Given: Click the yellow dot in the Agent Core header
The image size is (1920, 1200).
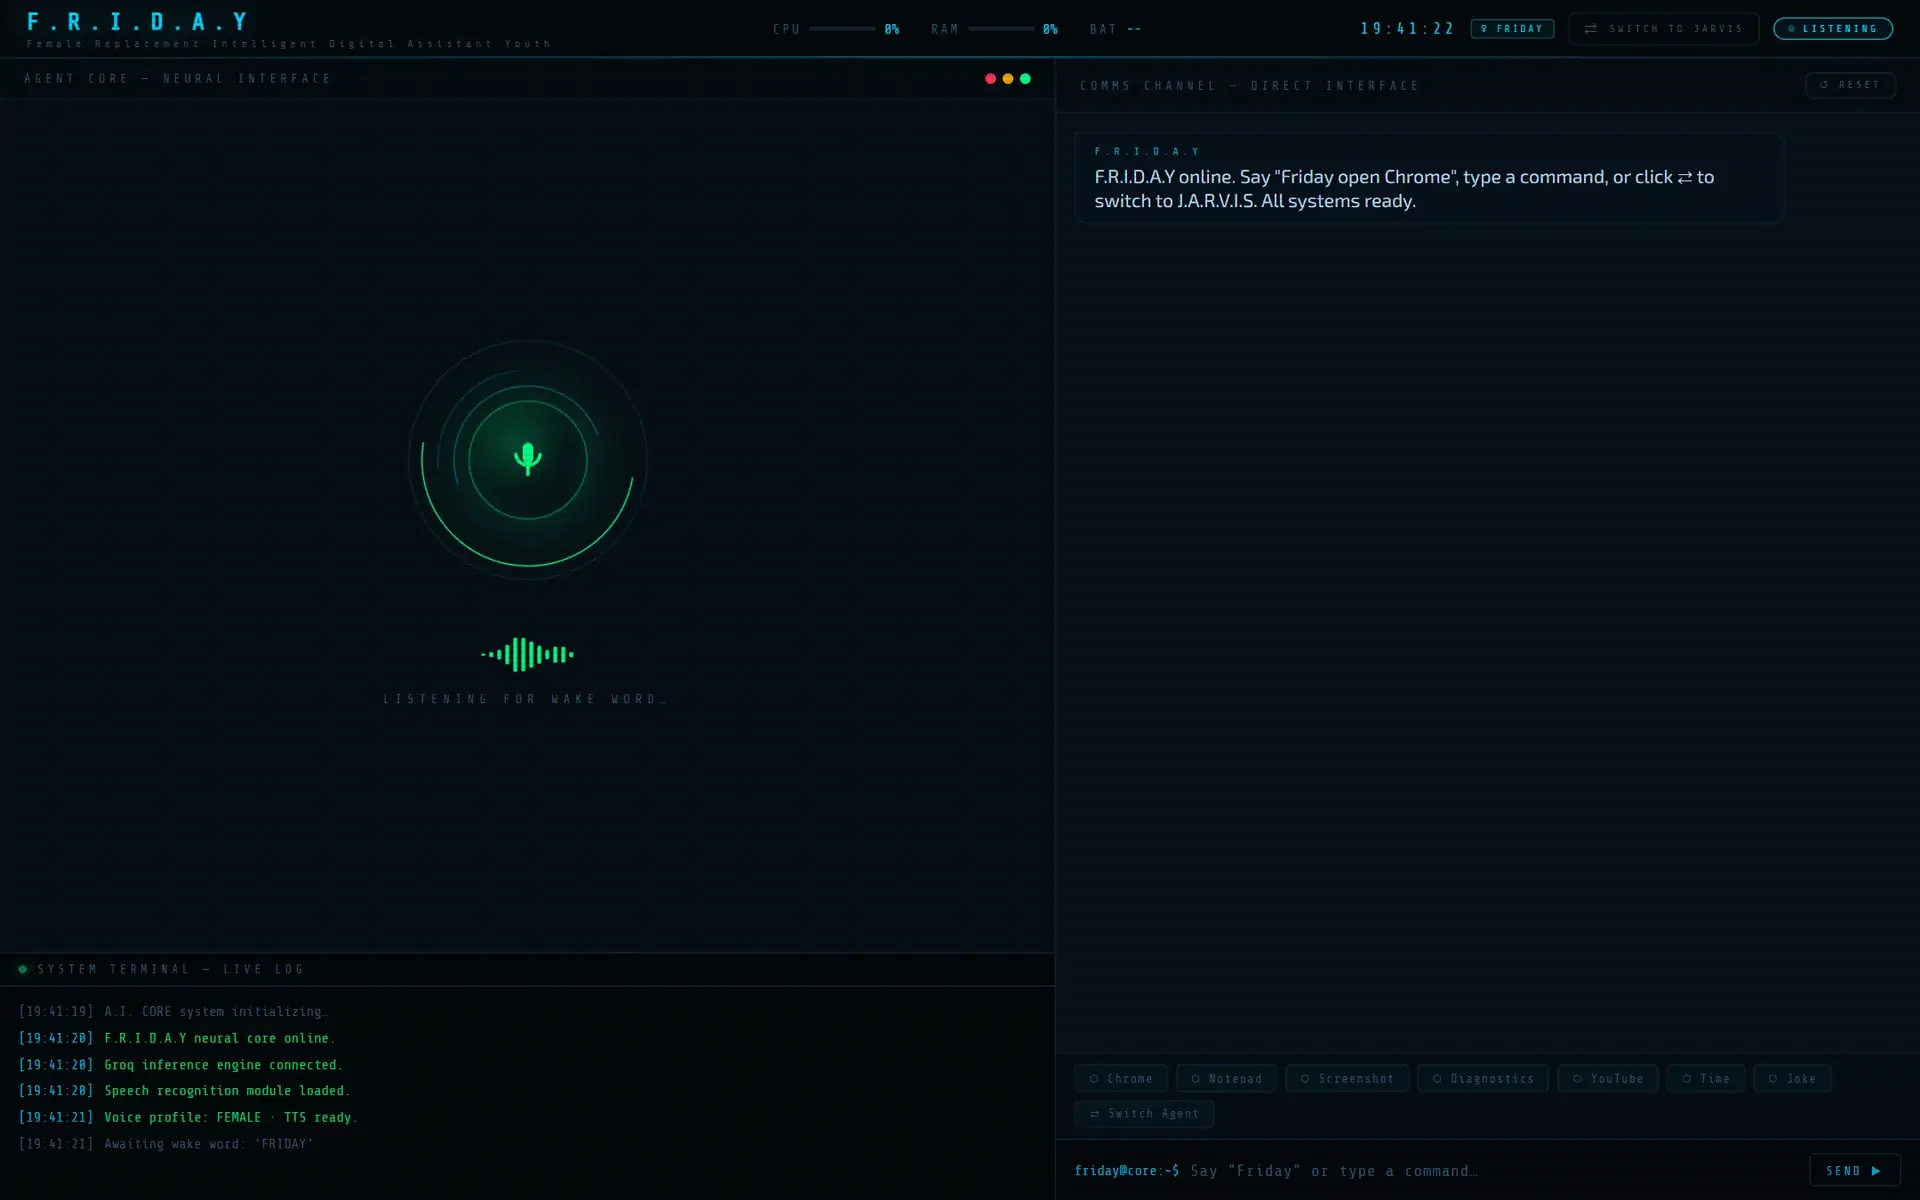Looking at the screenshot, I should tap(1008, 79).
